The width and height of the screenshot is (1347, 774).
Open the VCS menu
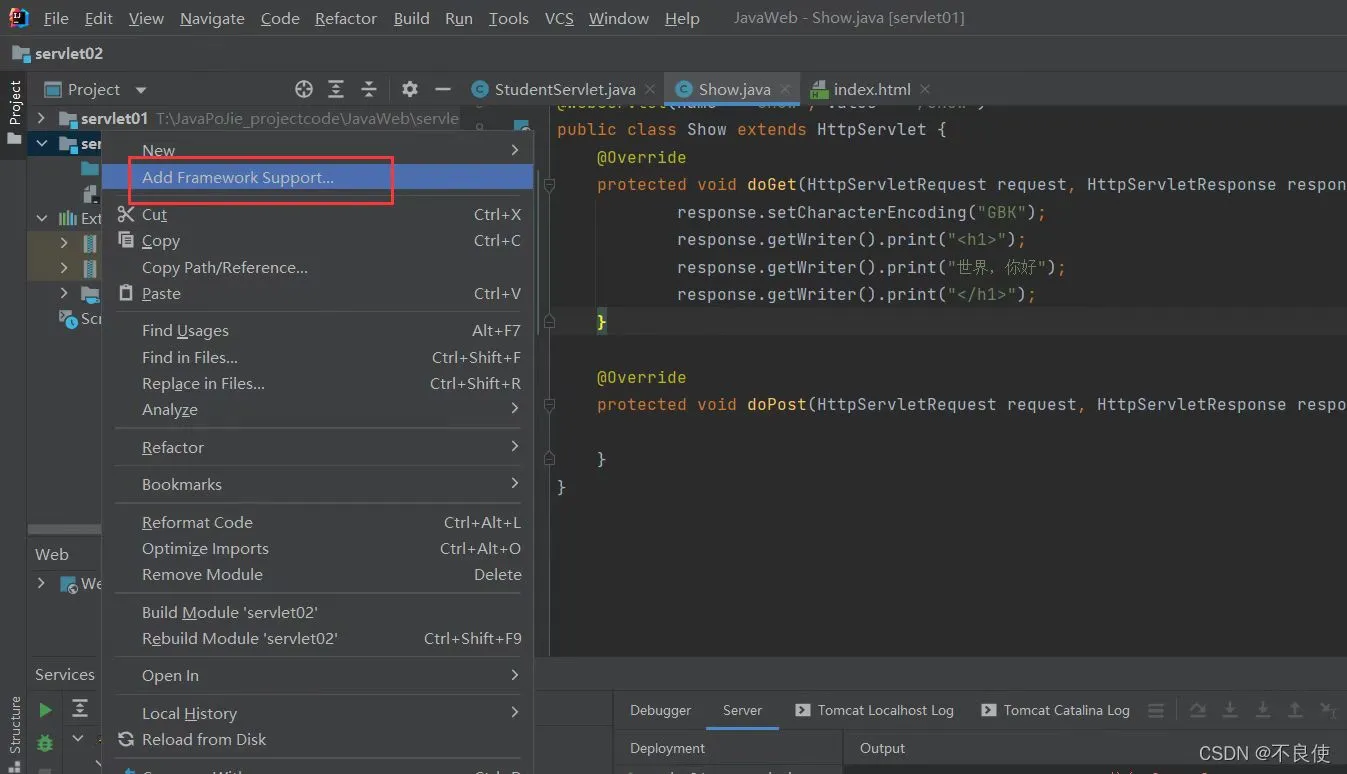[559, 19]
